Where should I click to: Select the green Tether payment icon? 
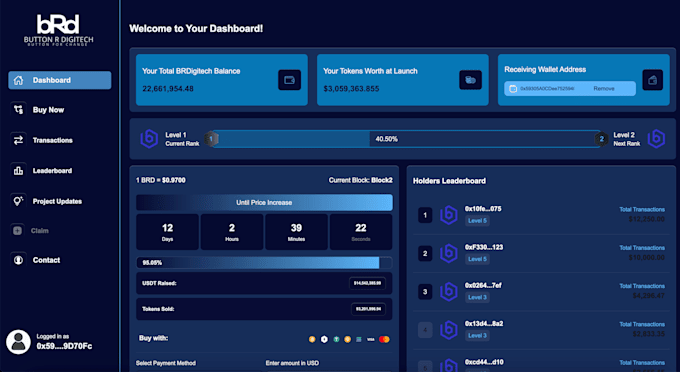[x=336, y=339]
